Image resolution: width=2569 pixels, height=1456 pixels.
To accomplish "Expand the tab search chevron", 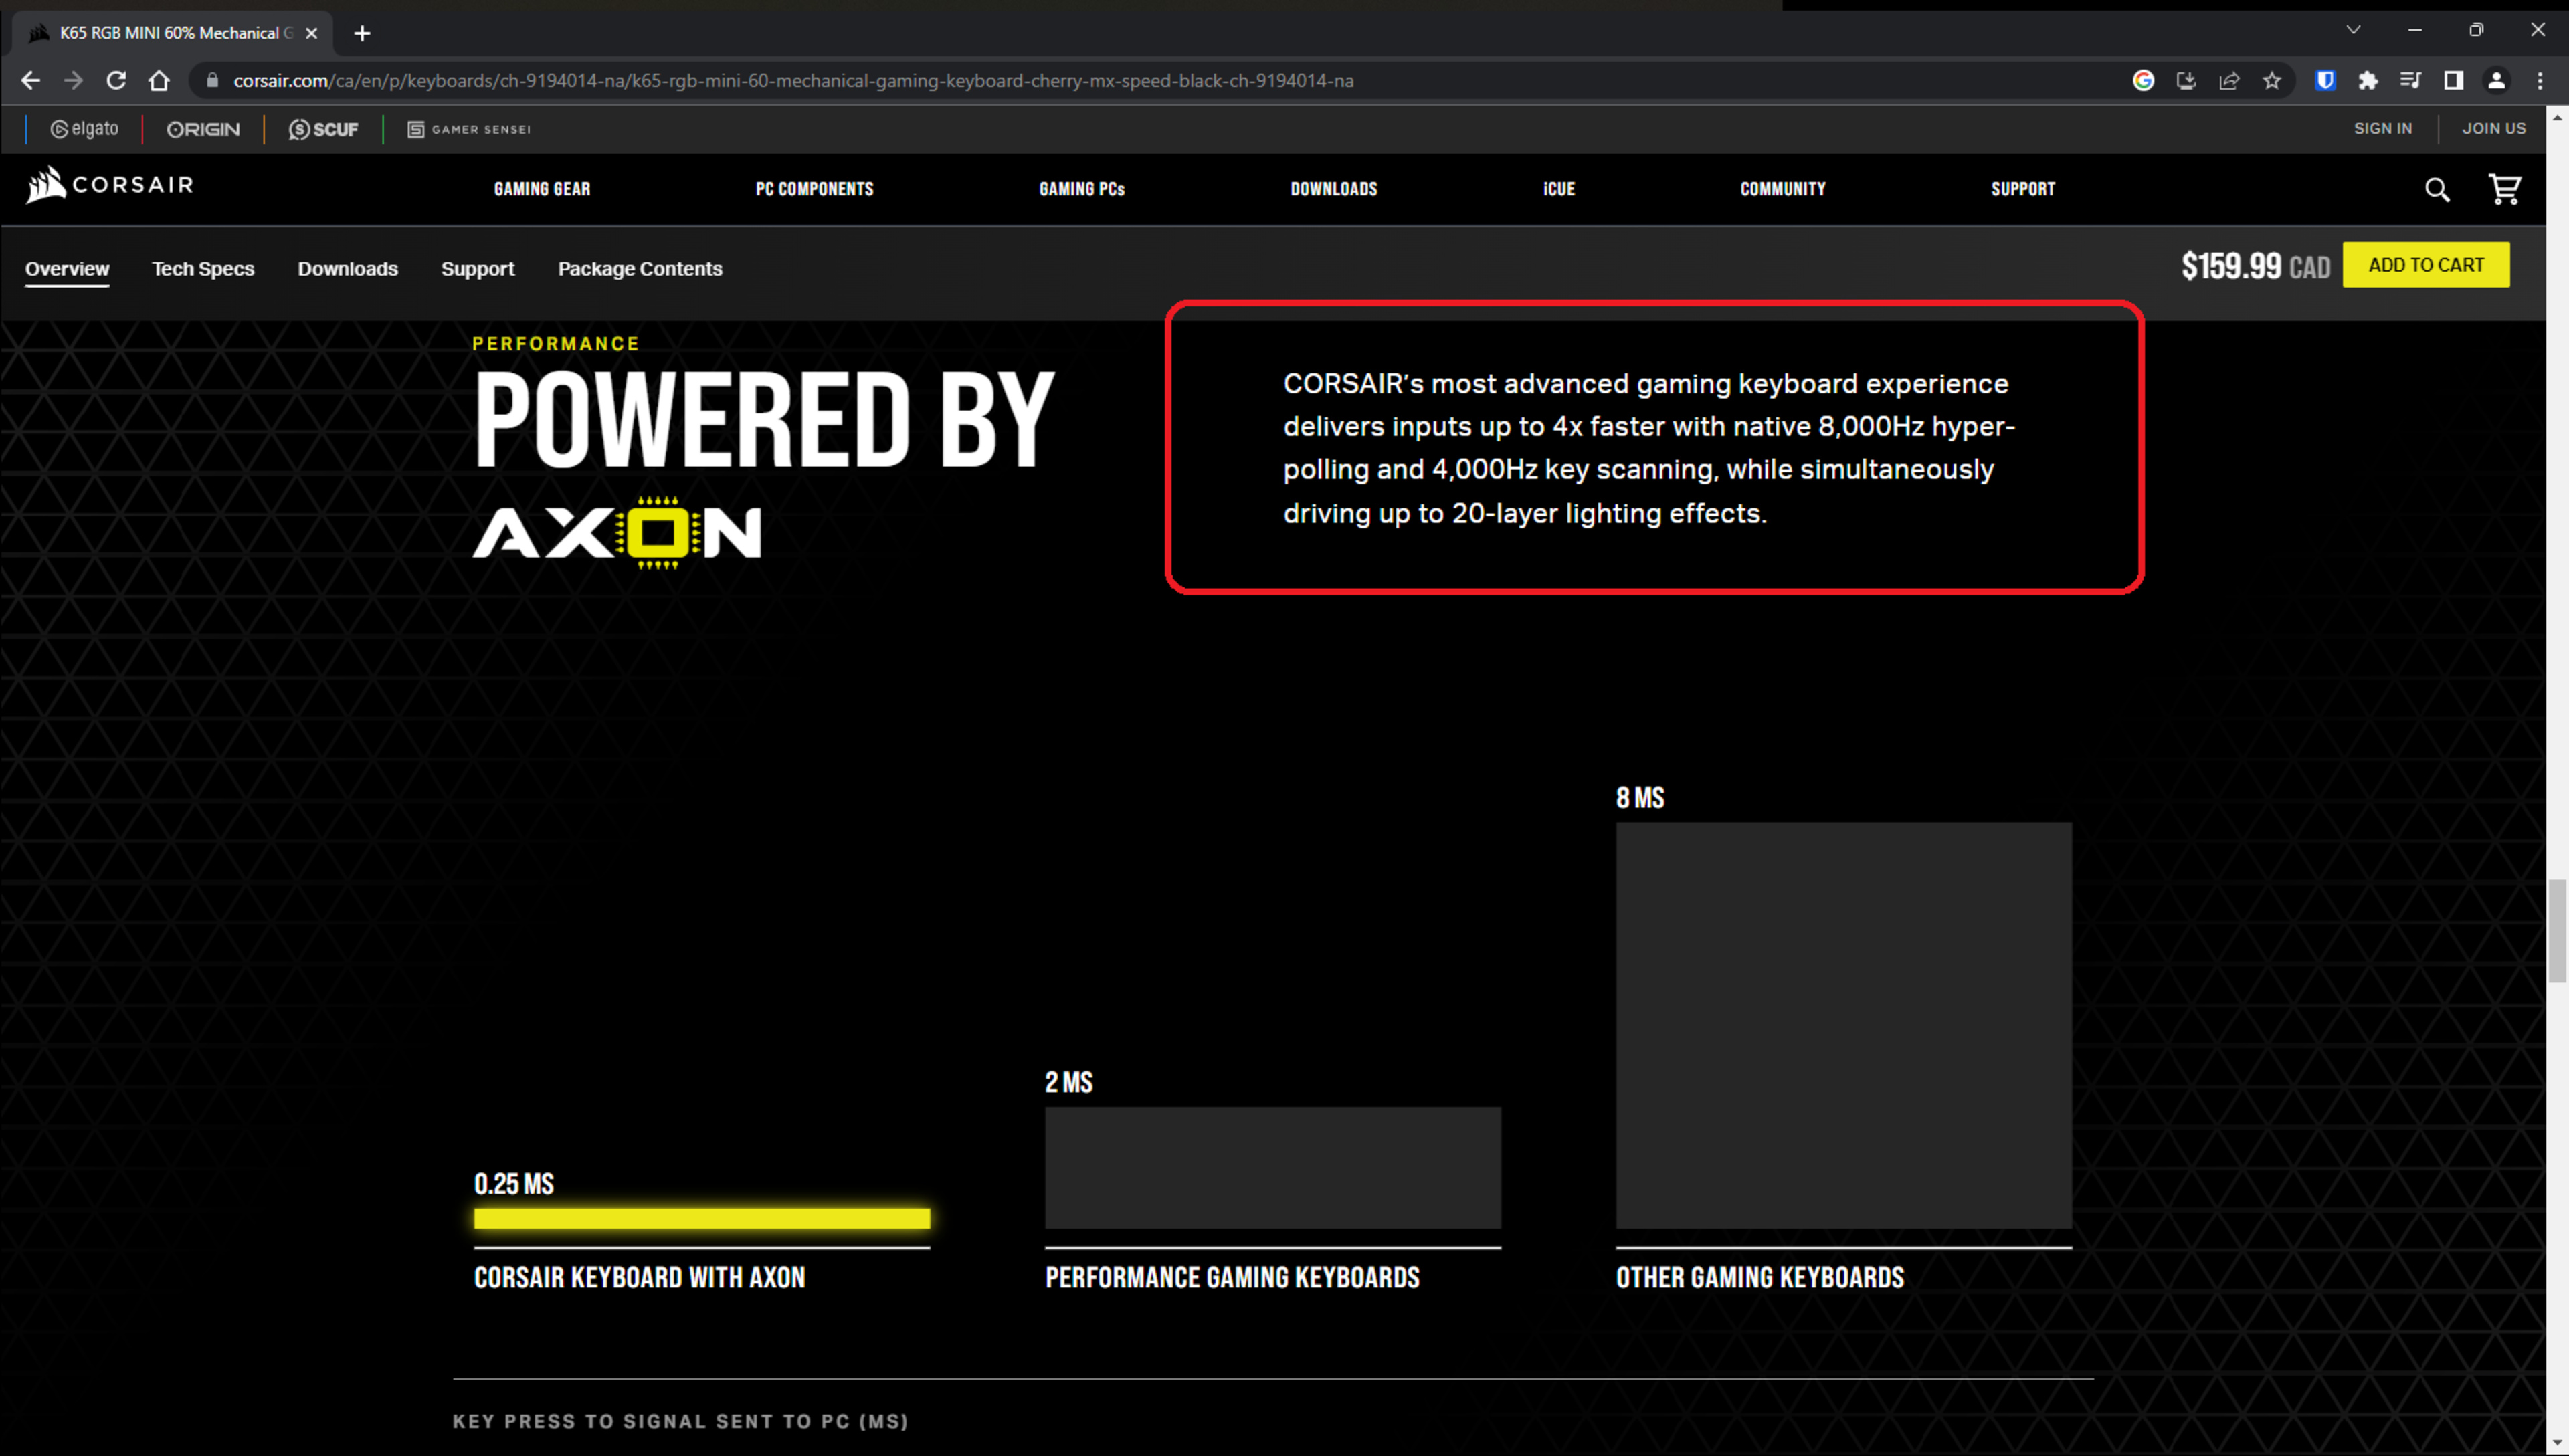I will (2353, 30).
